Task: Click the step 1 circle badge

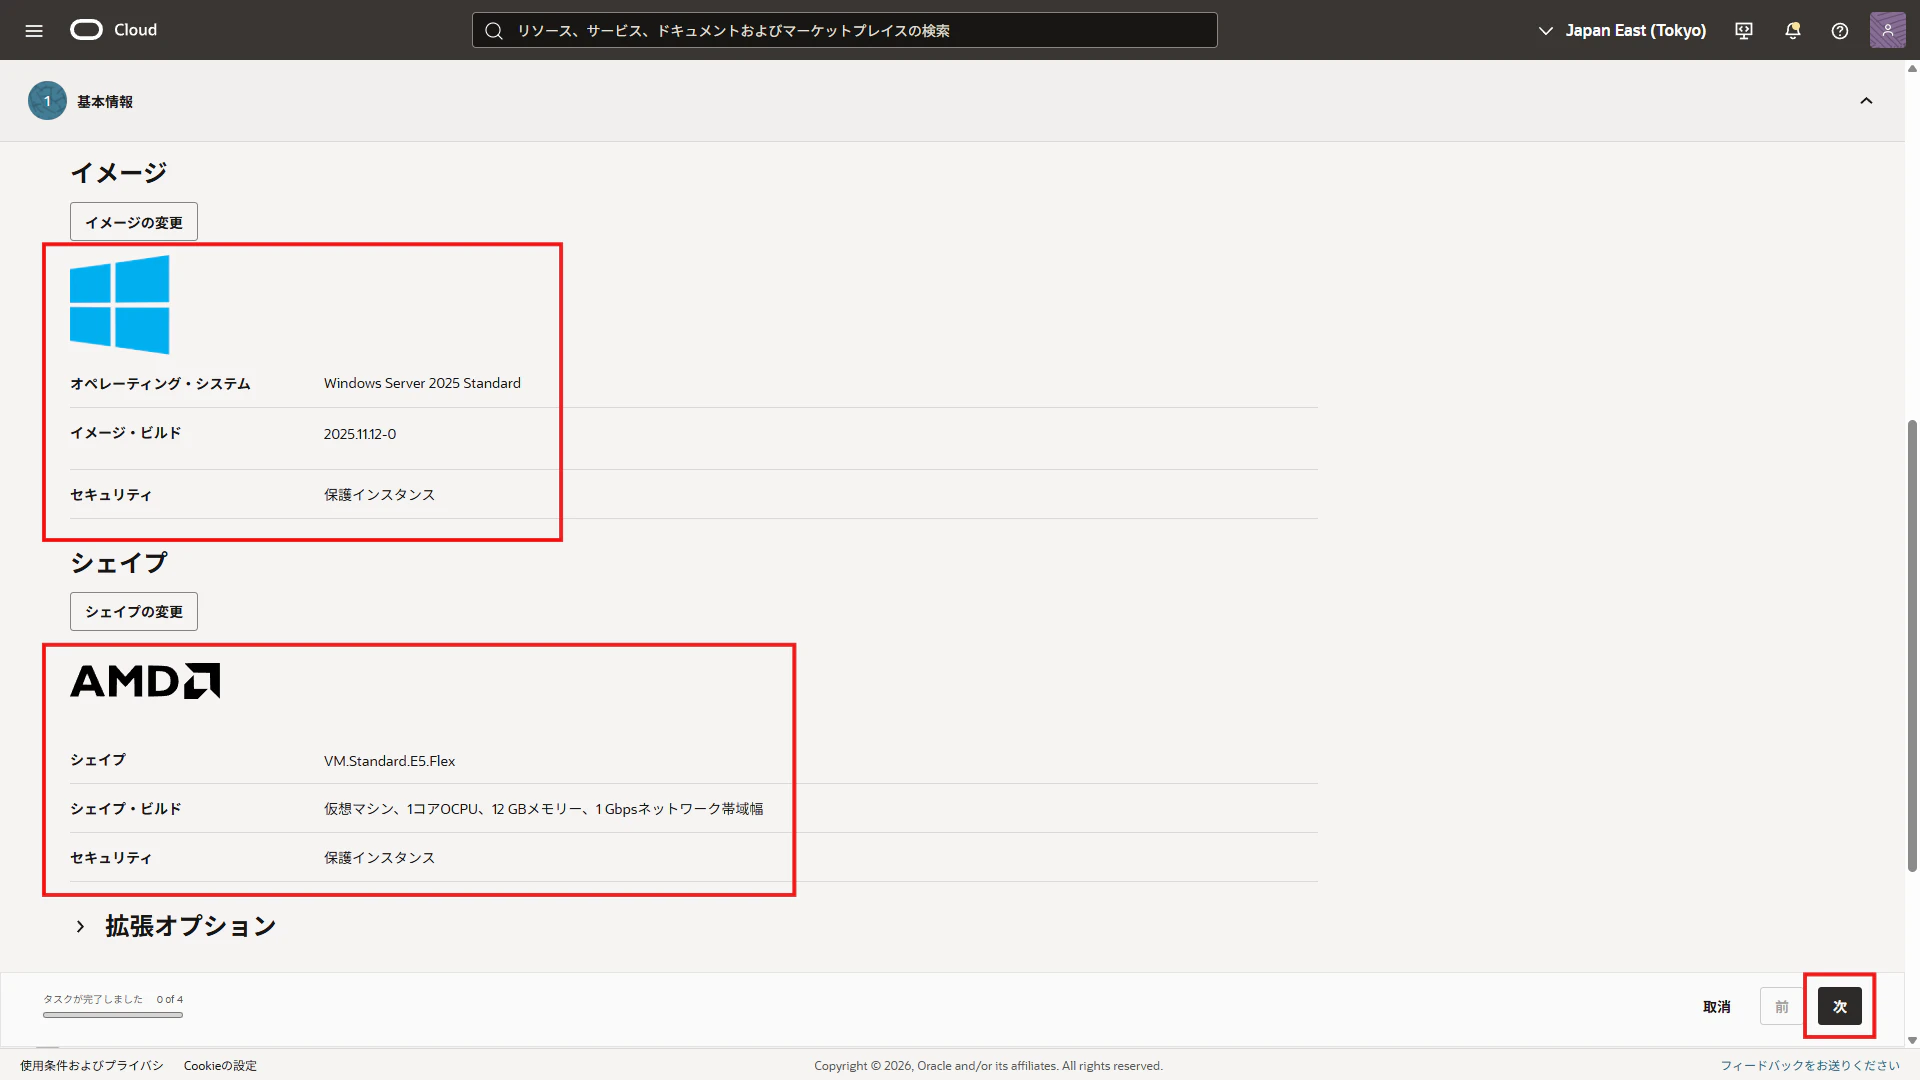Action: coord(47,101)
